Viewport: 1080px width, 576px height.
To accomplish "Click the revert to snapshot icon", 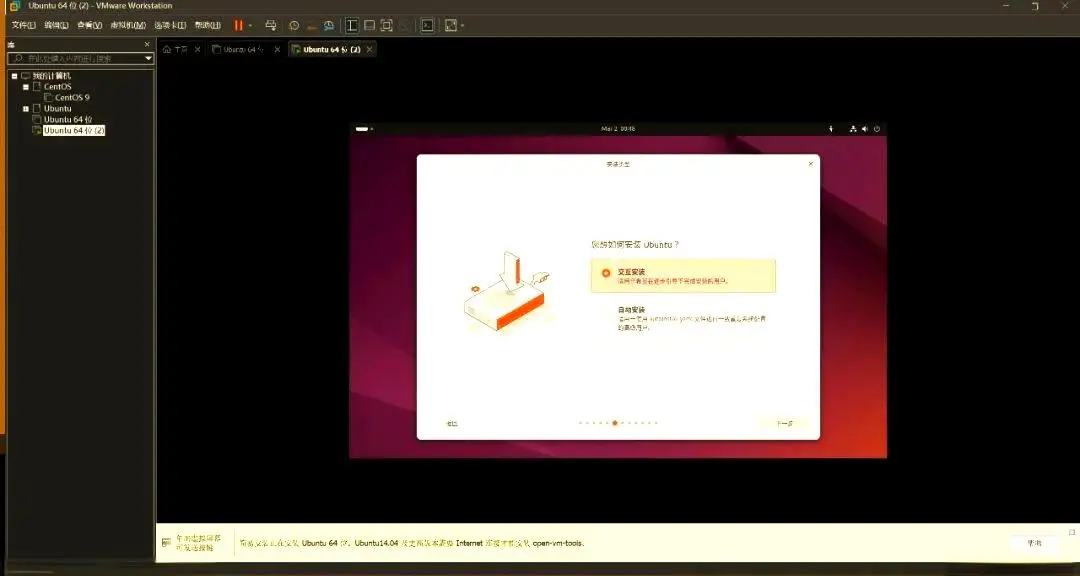I will point(311,25).
